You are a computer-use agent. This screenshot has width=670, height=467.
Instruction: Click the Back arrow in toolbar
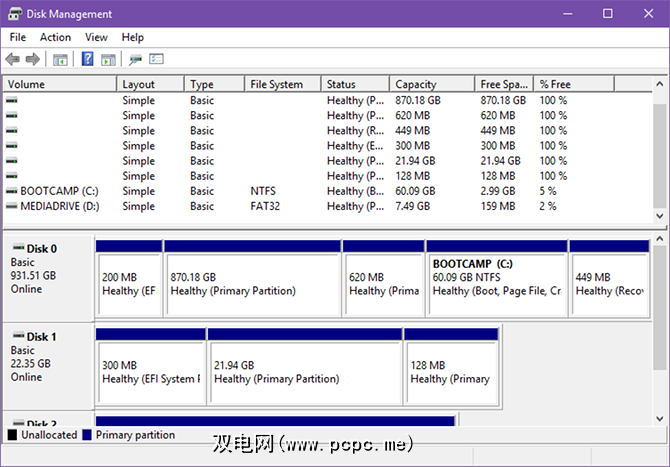click(x=13, y=59)
